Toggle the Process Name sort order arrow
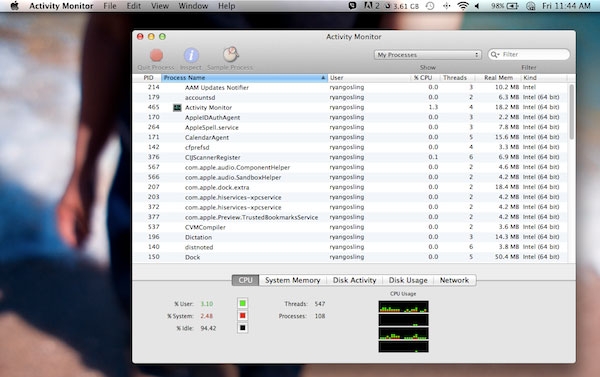 323,78
